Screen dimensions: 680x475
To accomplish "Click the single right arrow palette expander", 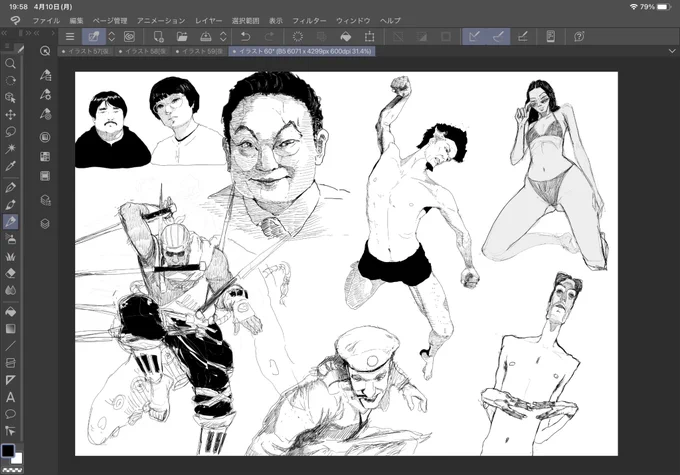I will click(53, 33).
